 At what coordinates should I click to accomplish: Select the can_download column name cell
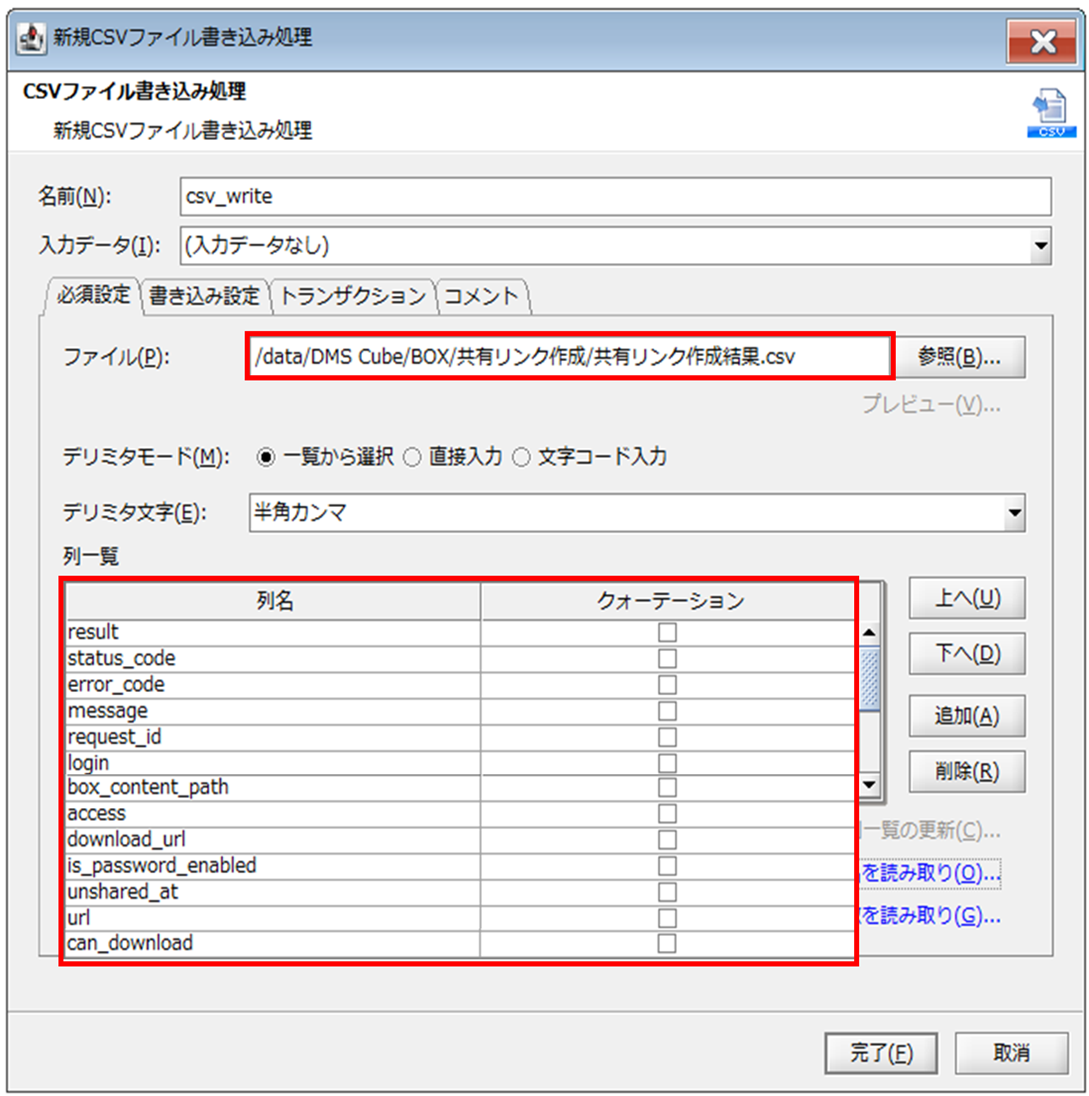[x=273, y=944]
